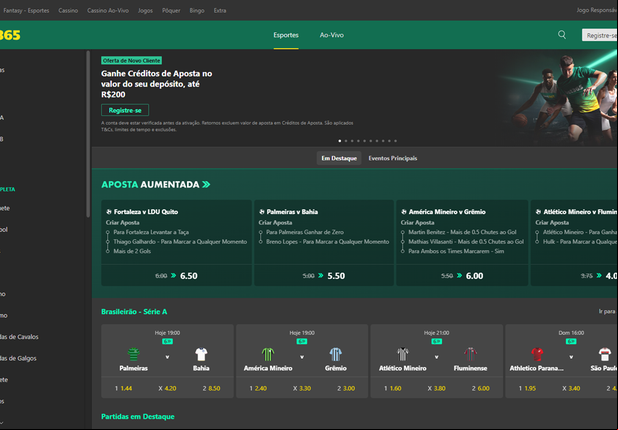This screenshot has width=618, height=430.
Task: Open Brasileirão - Série A heading link
Action: click(x=134, y=312)
